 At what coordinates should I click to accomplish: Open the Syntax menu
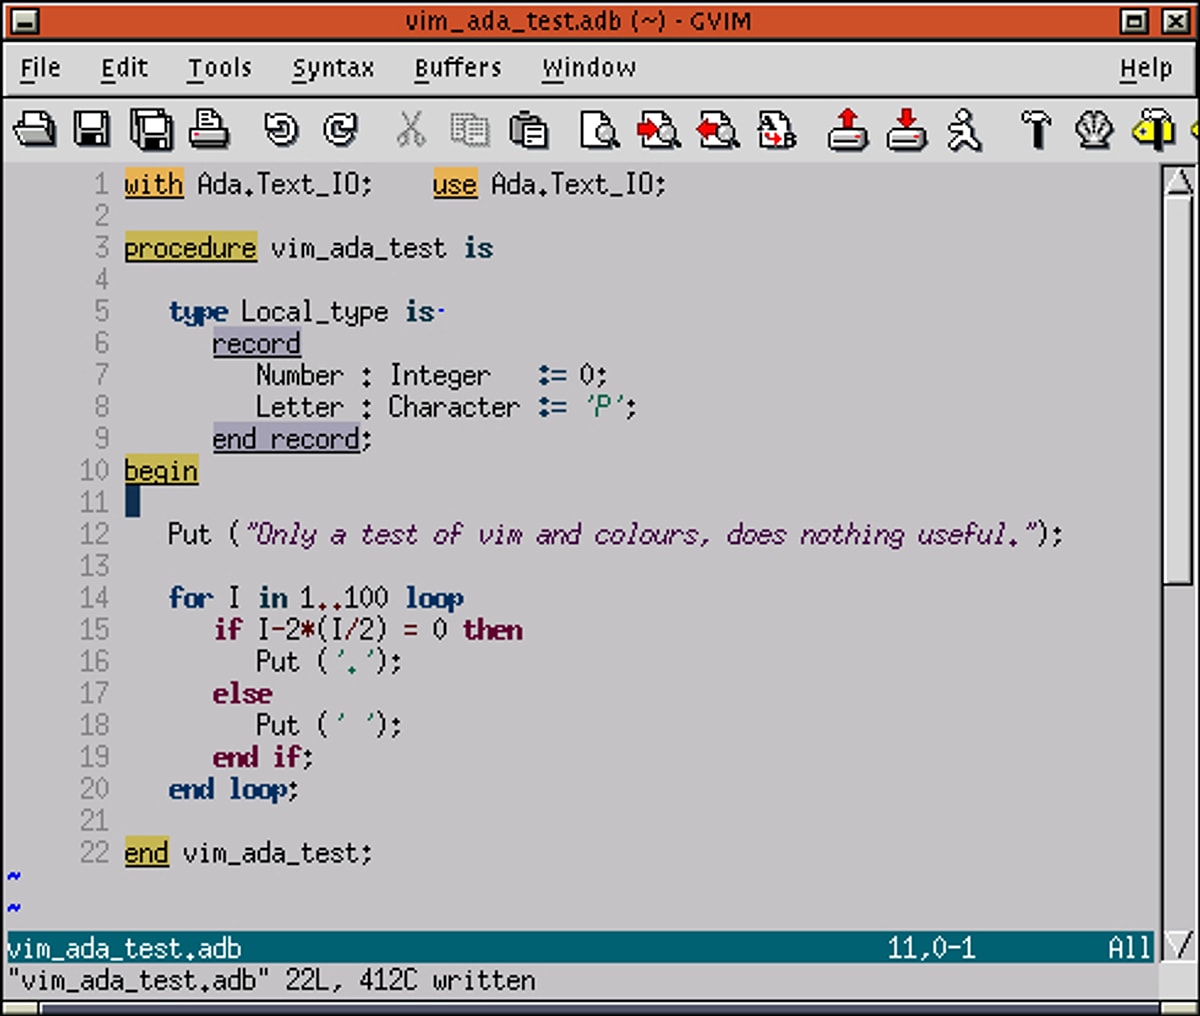pyautogui.click(x=333, y=68)
